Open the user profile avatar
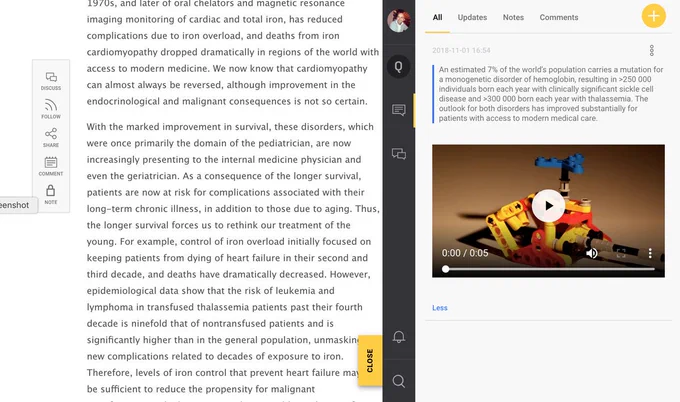The height and width of the screenshot is (402, 680). coord(399,20)
